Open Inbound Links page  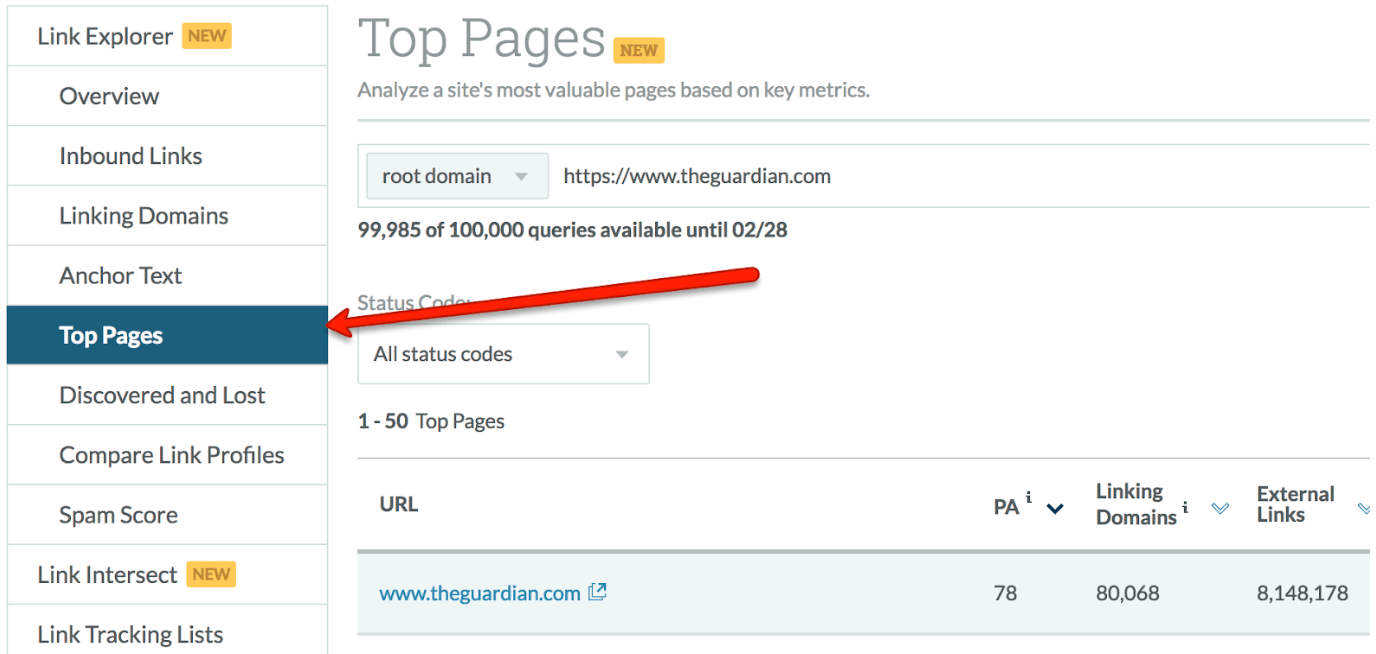[x=167, y=156]
